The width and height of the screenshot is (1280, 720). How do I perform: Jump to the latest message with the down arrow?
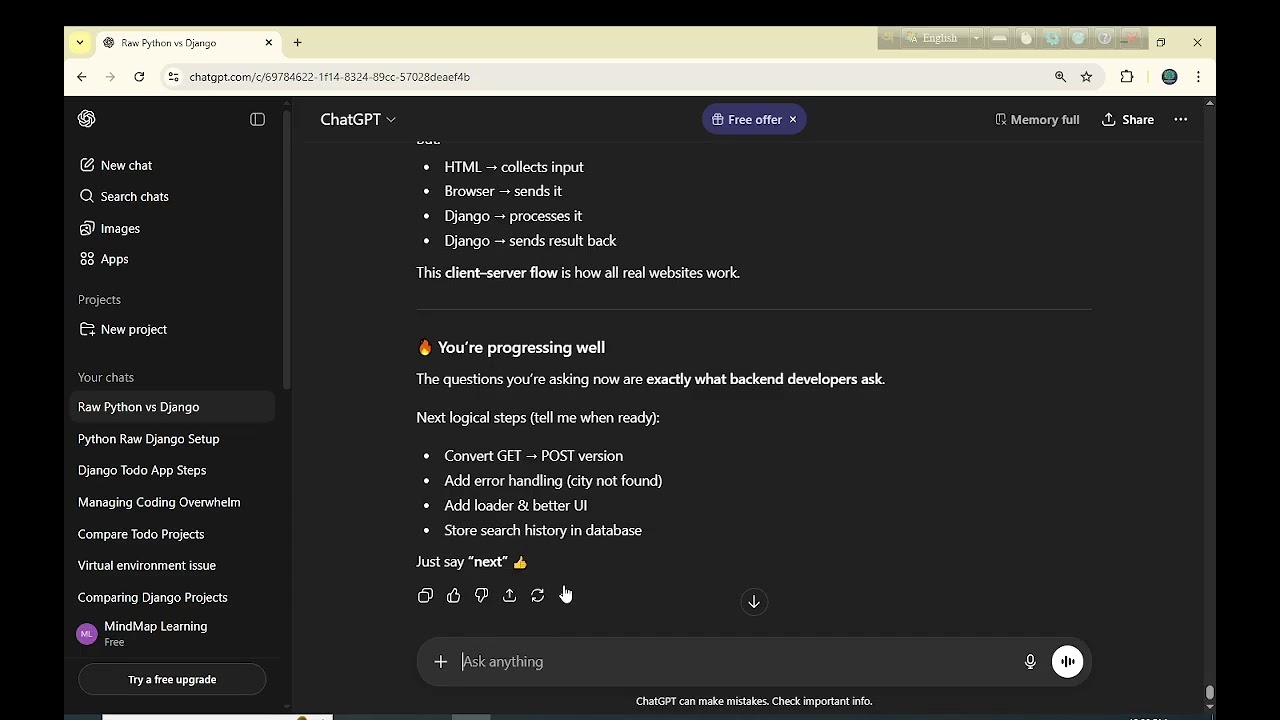tap(754, 601)
